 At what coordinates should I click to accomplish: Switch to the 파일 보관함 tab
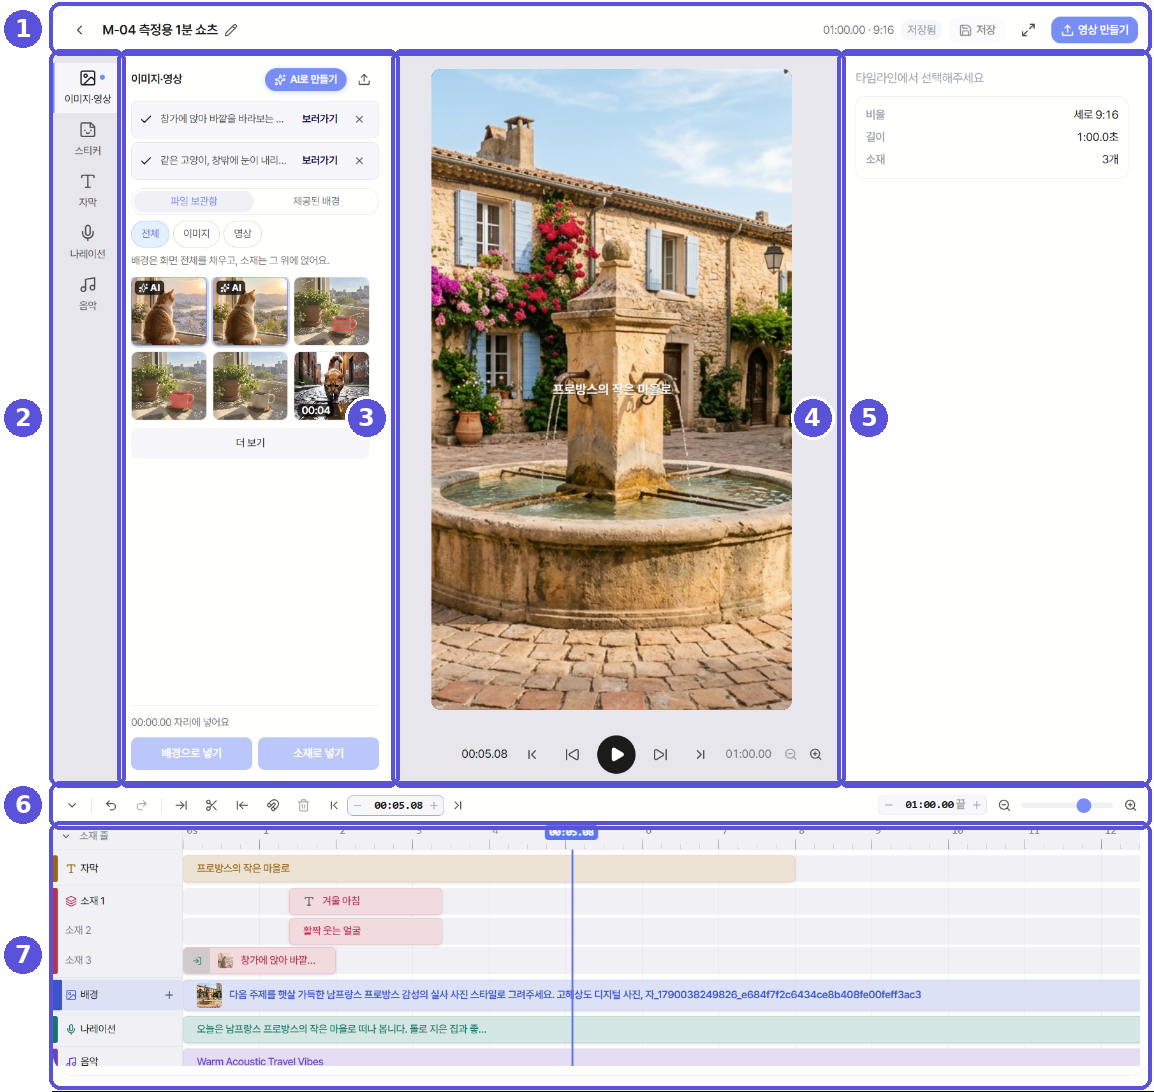pyautogui.click(x=194, y=201)
